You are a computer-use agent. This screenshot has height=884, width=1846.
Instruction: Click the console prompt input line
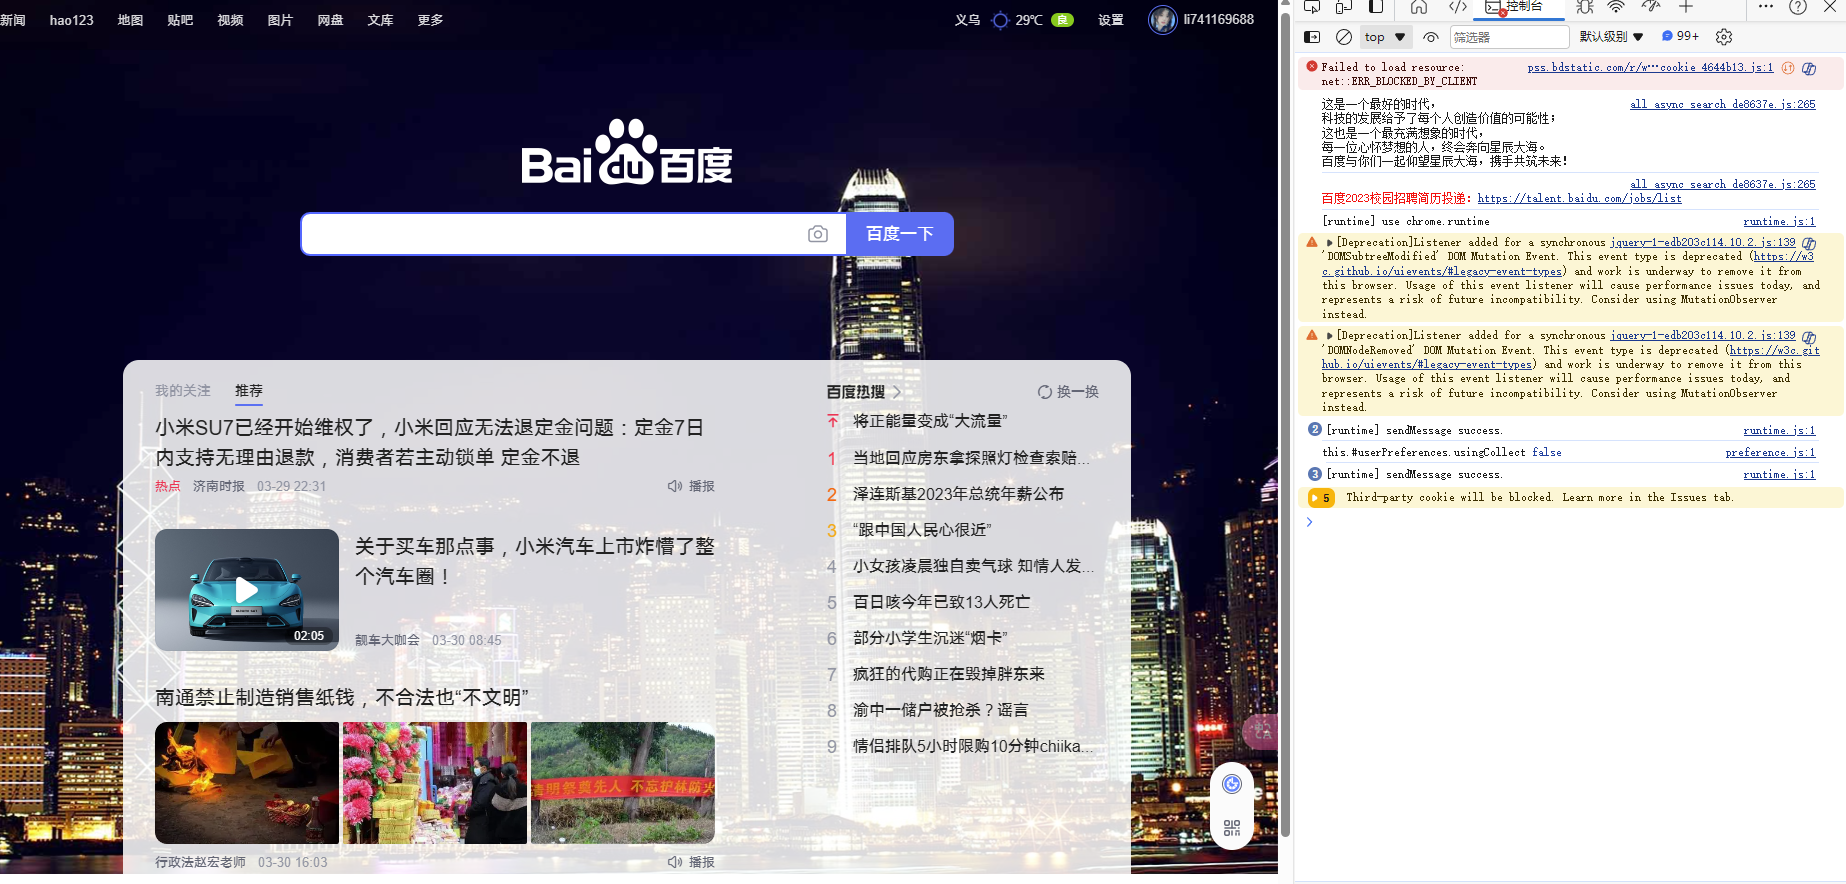pyautogui.click(x=1570, y=522)
